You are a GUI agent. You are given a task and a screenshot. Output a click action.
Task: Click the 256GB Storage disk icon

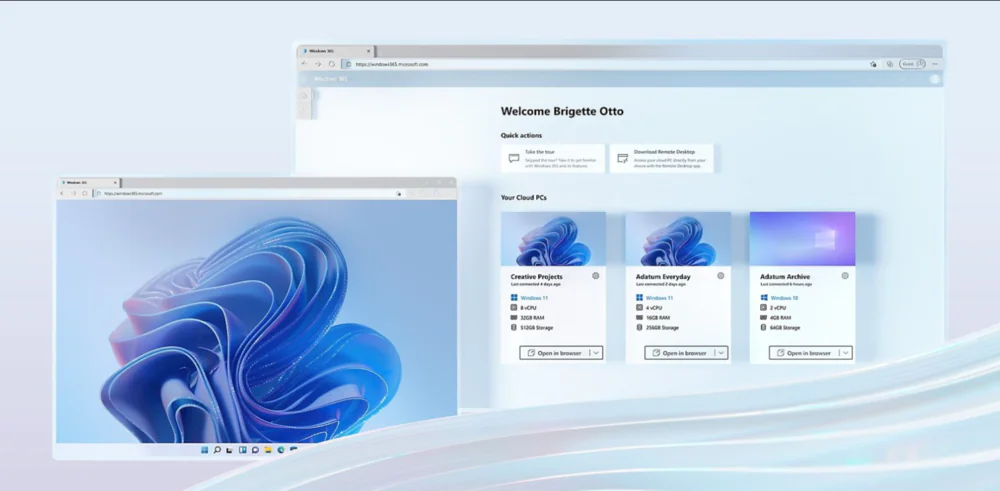pyautogui.click(x=639, y=328)
